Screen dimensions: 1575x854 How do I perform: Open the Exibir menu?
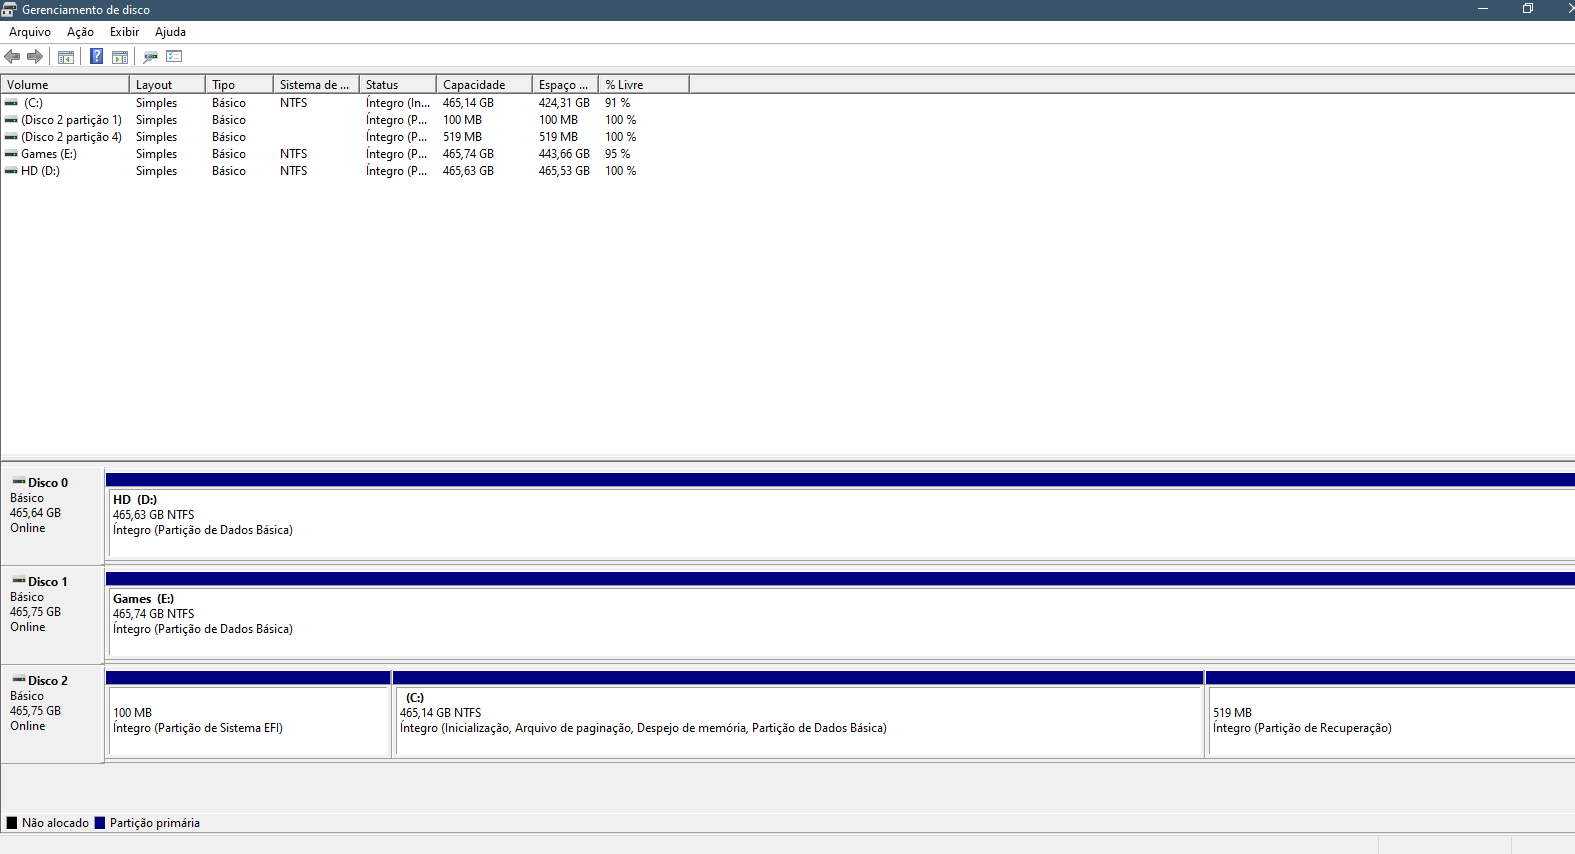tap(124, 32)
